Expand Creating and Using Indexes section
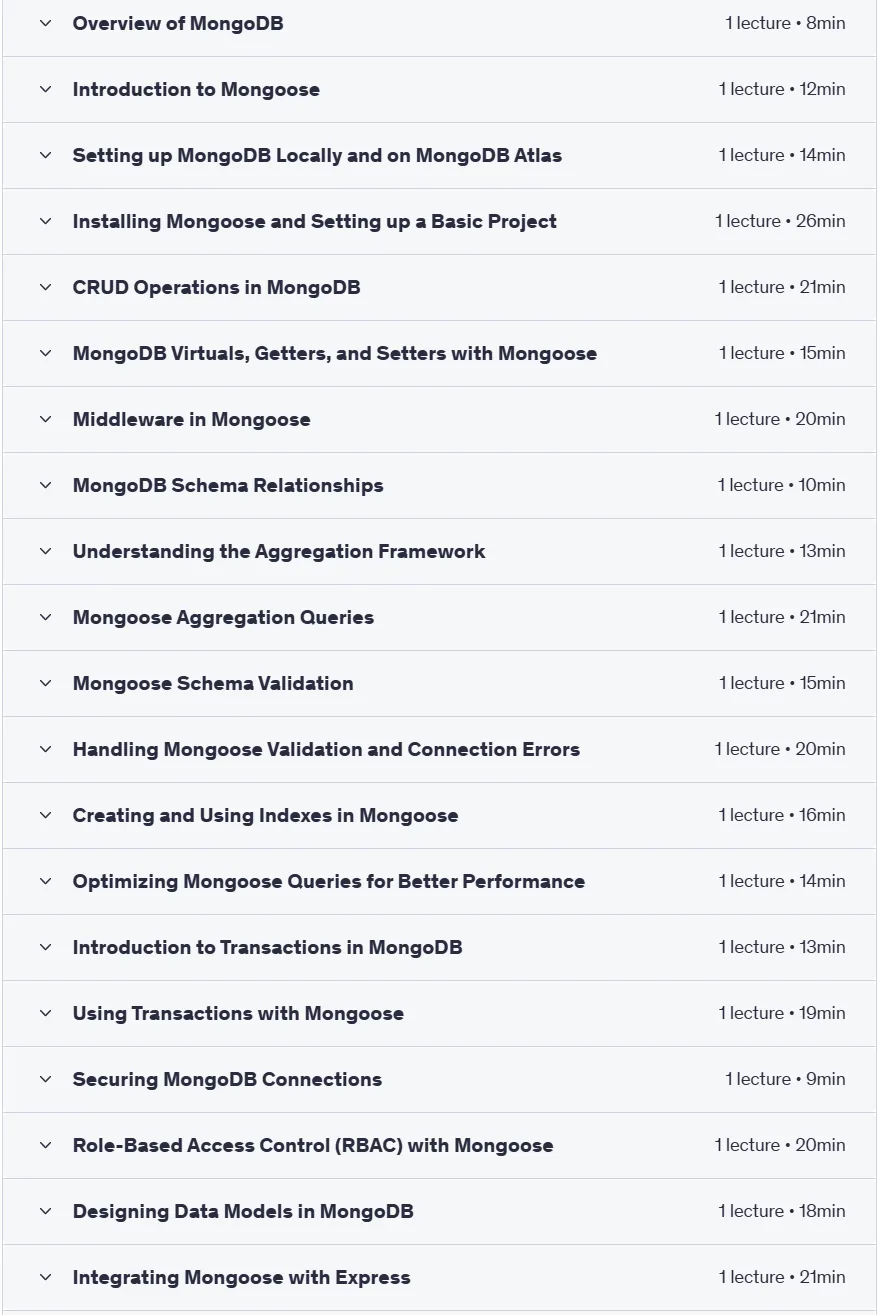This screenshot has height=1315, width=879. (x=439, y=815)
